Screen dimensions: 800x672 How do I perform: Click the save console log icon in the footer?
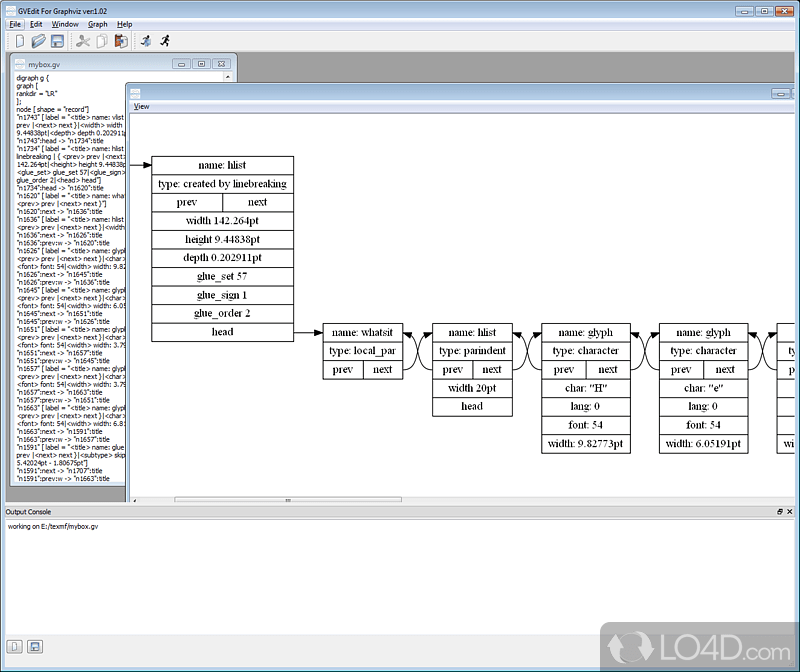35,647
